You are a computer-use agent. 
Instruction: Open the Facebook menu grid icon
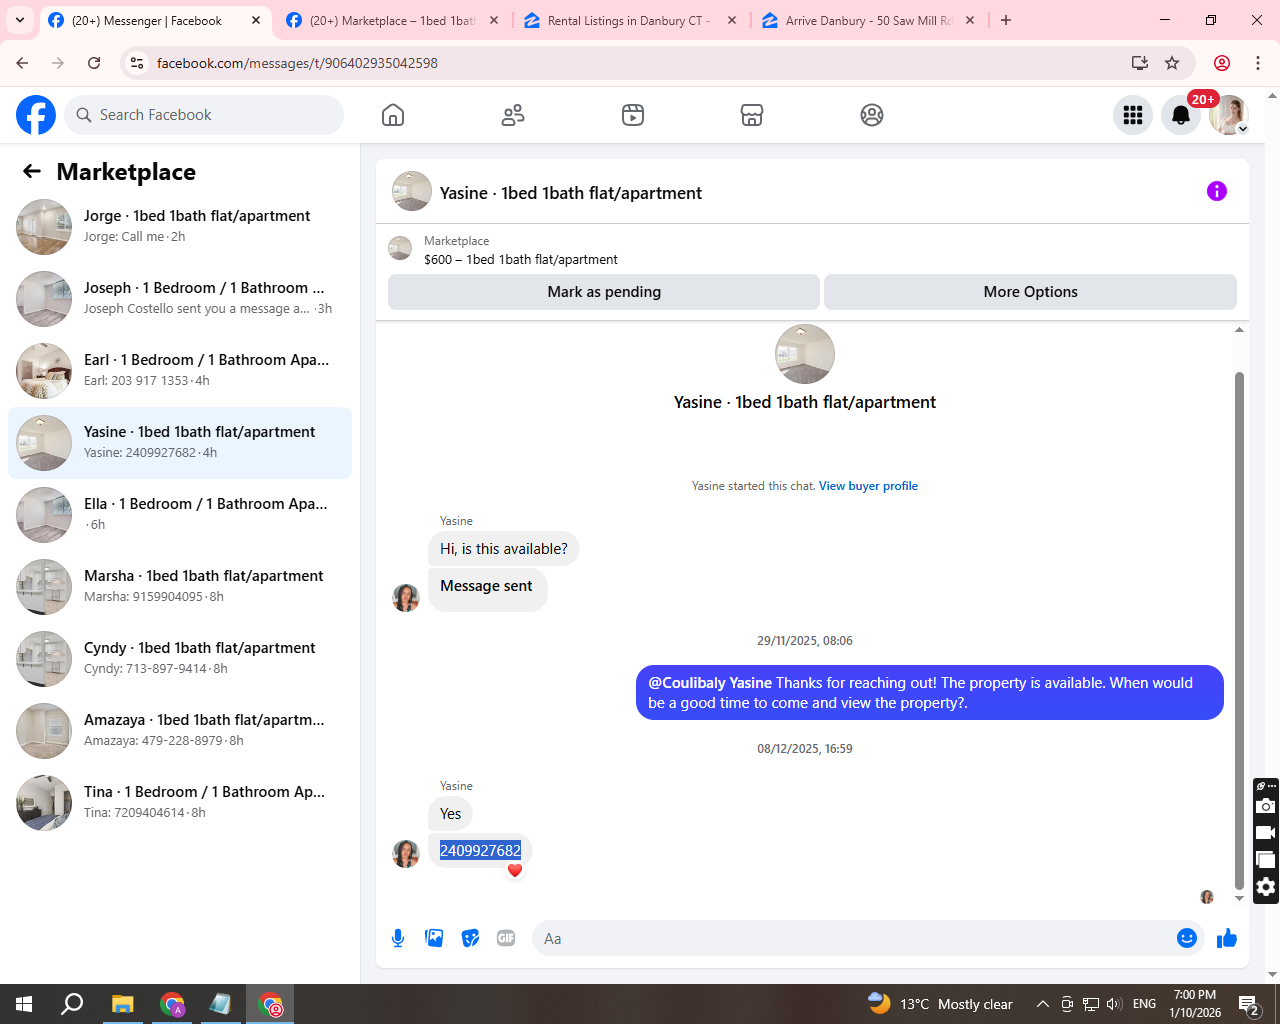pos(1133,115)
